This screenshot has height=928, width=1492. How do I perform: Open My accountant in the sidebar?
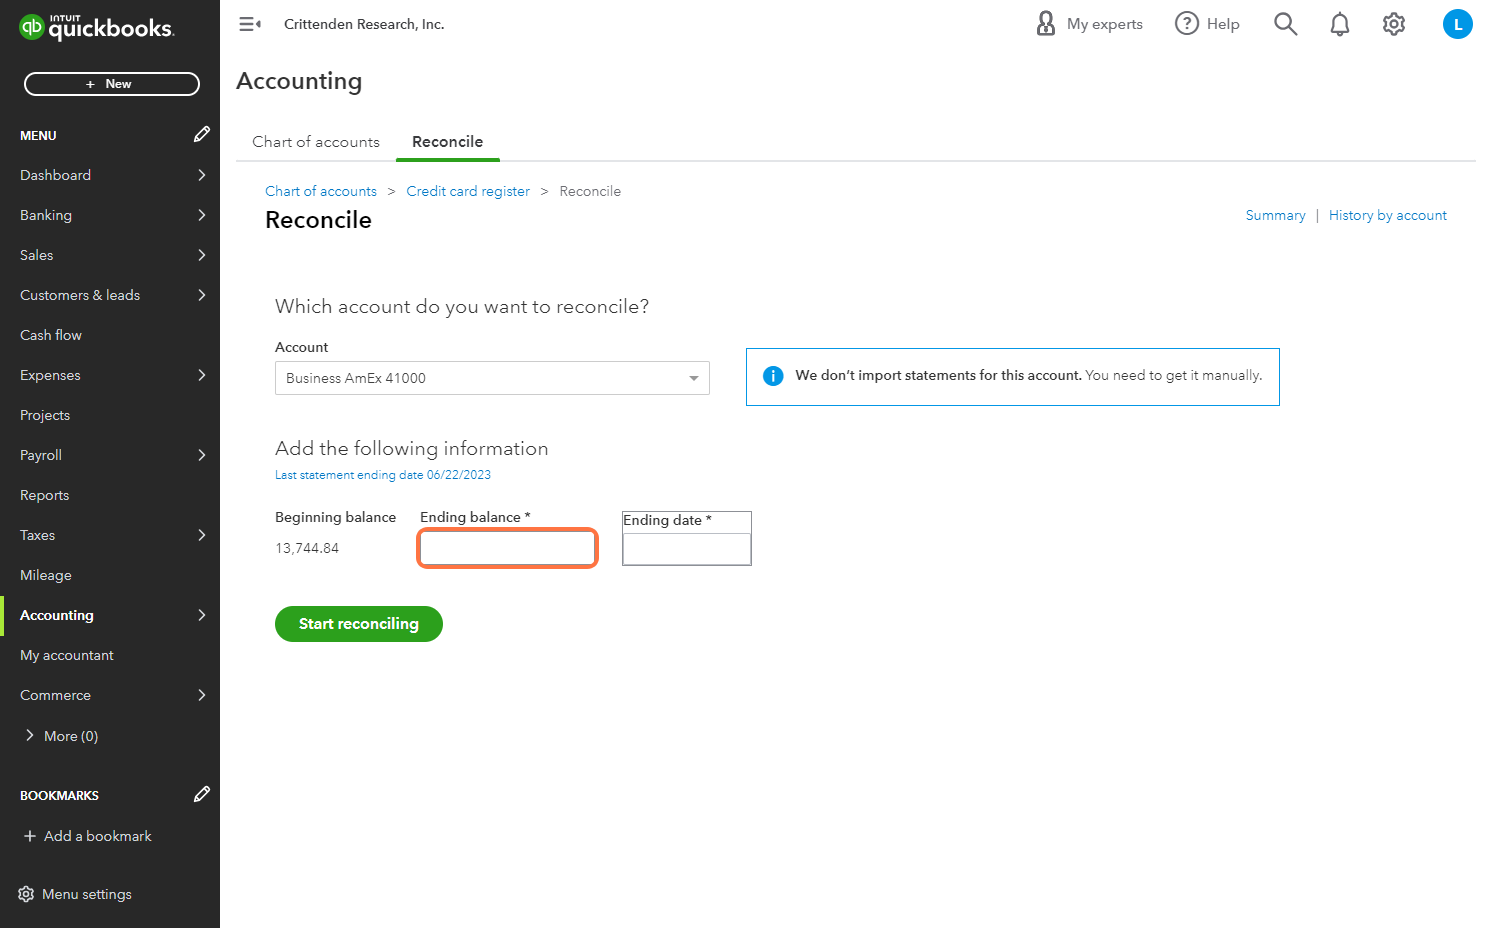point(67,655)
